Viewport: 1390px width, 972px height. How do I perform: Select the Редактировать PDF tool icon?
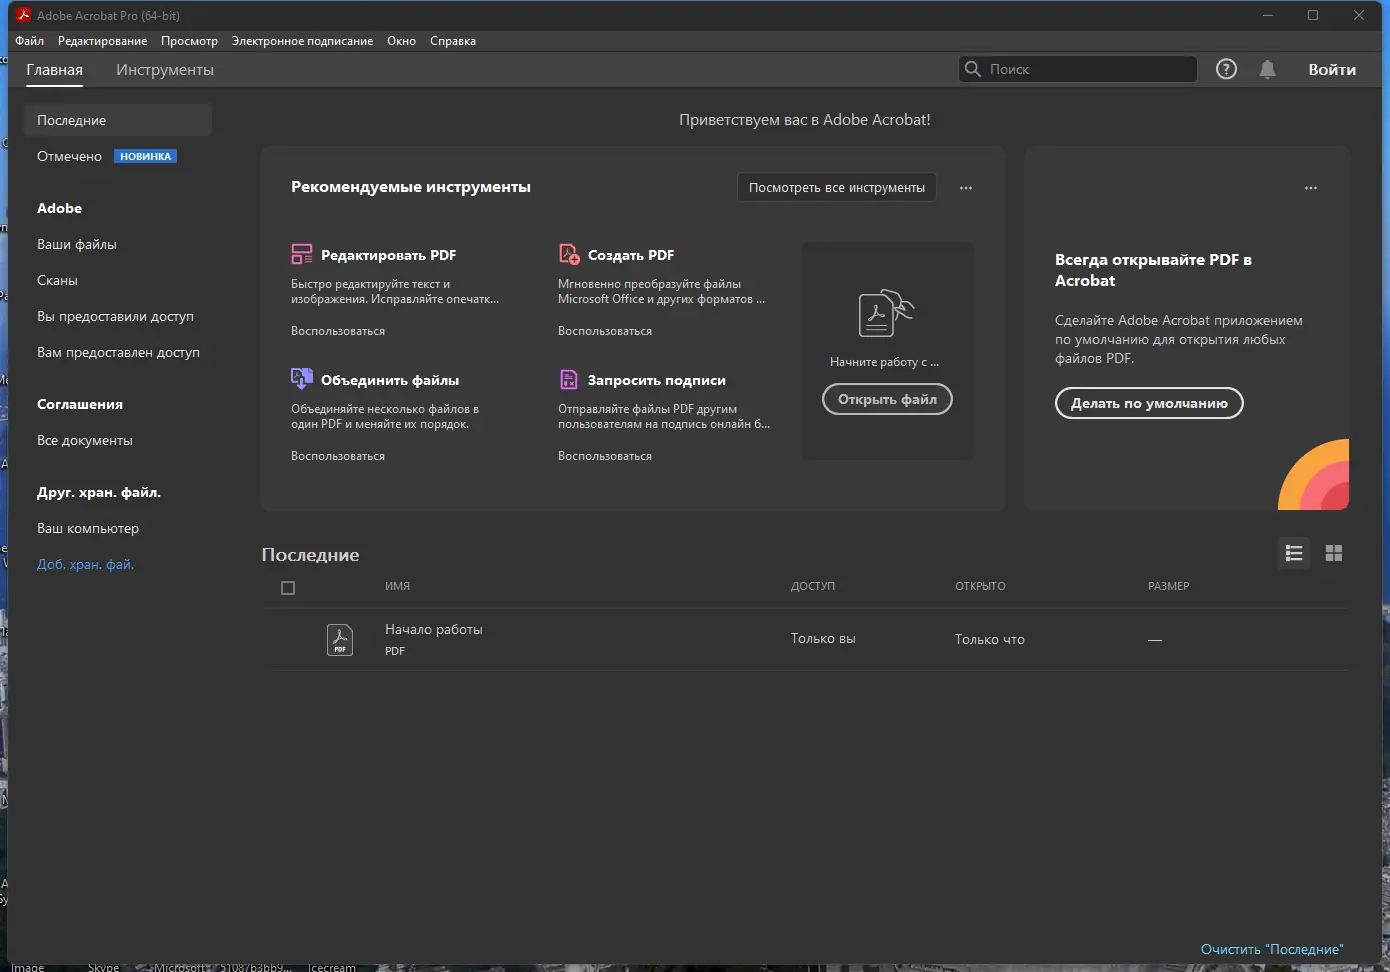(301, 254)
